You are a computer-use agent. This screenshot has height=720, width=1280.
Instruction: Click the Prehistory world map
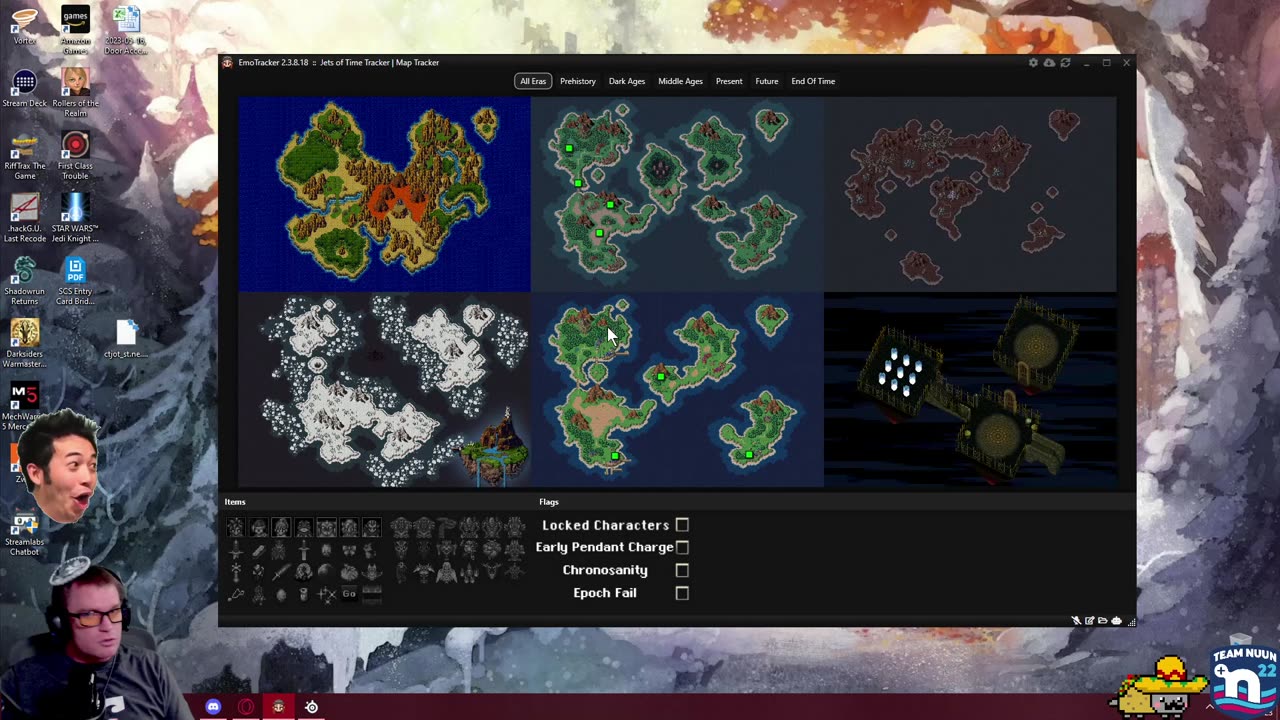click(384, 194)
